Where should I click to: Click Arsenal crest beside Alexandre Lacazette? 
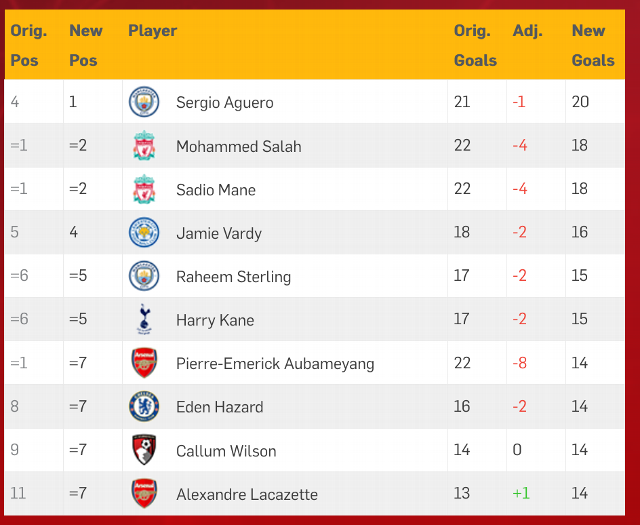(144, 493)
